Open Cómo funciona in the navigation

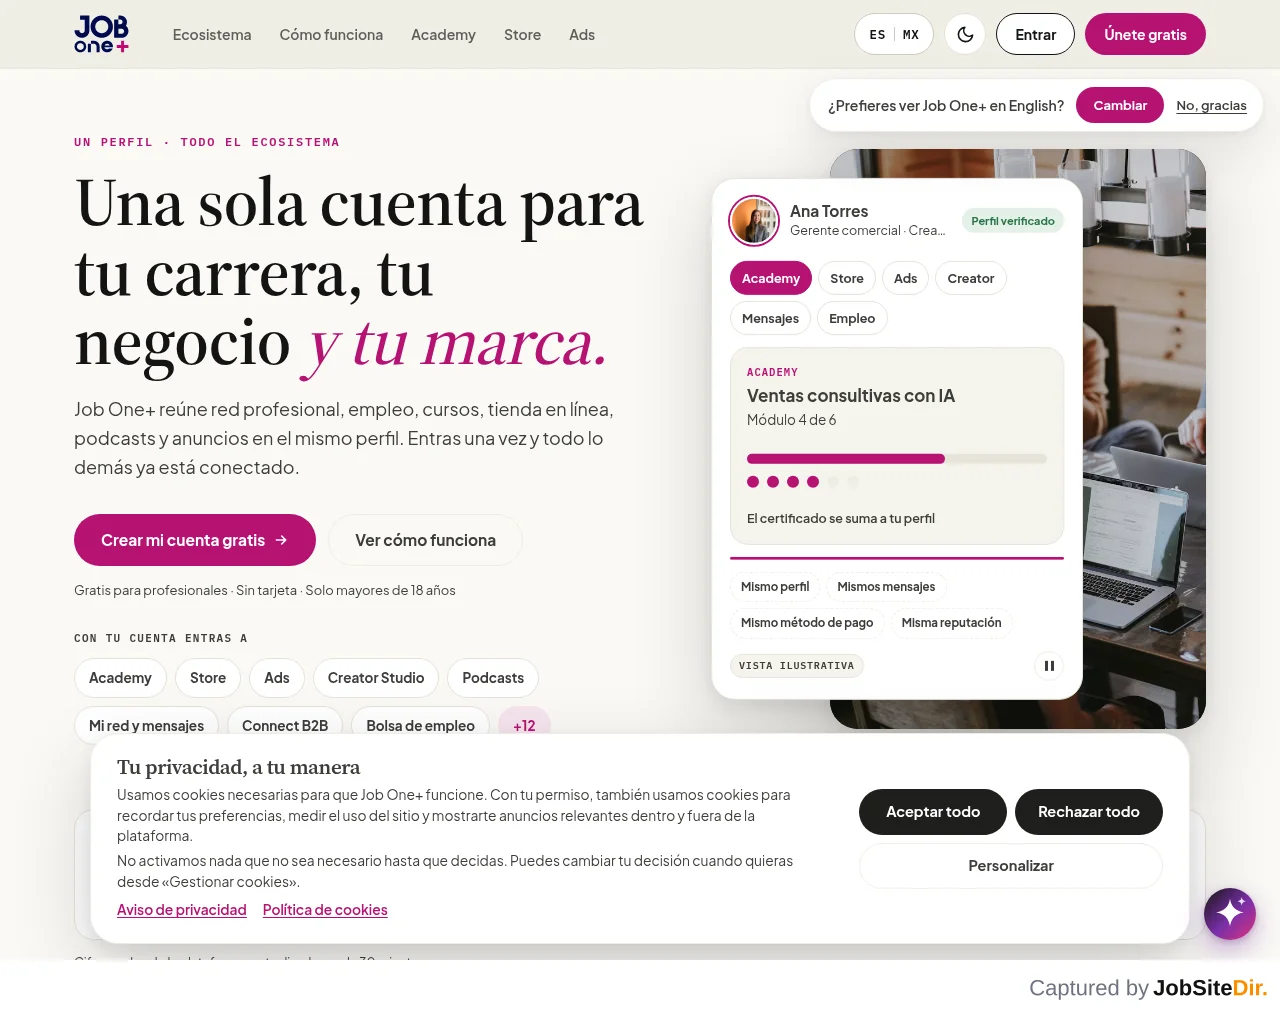(x=331, y=34)
